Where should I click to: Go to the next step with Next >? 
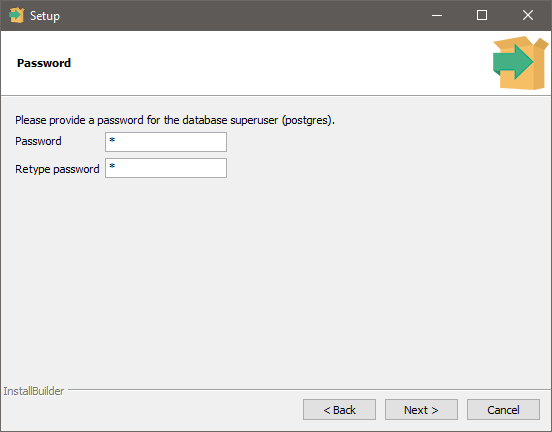tap(421, 409)
